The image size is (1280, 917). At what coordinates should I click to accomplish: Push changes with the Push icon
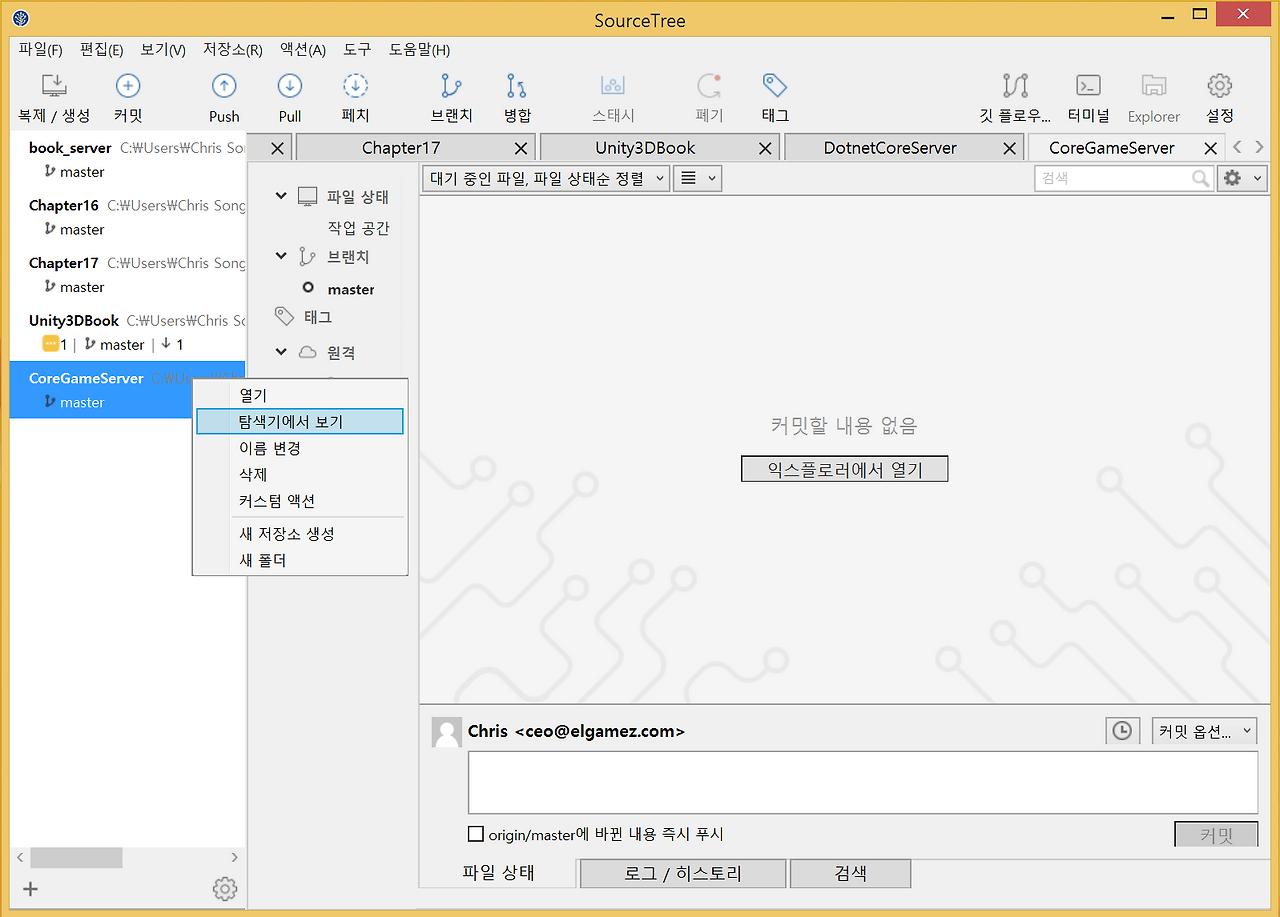[224, 86]
